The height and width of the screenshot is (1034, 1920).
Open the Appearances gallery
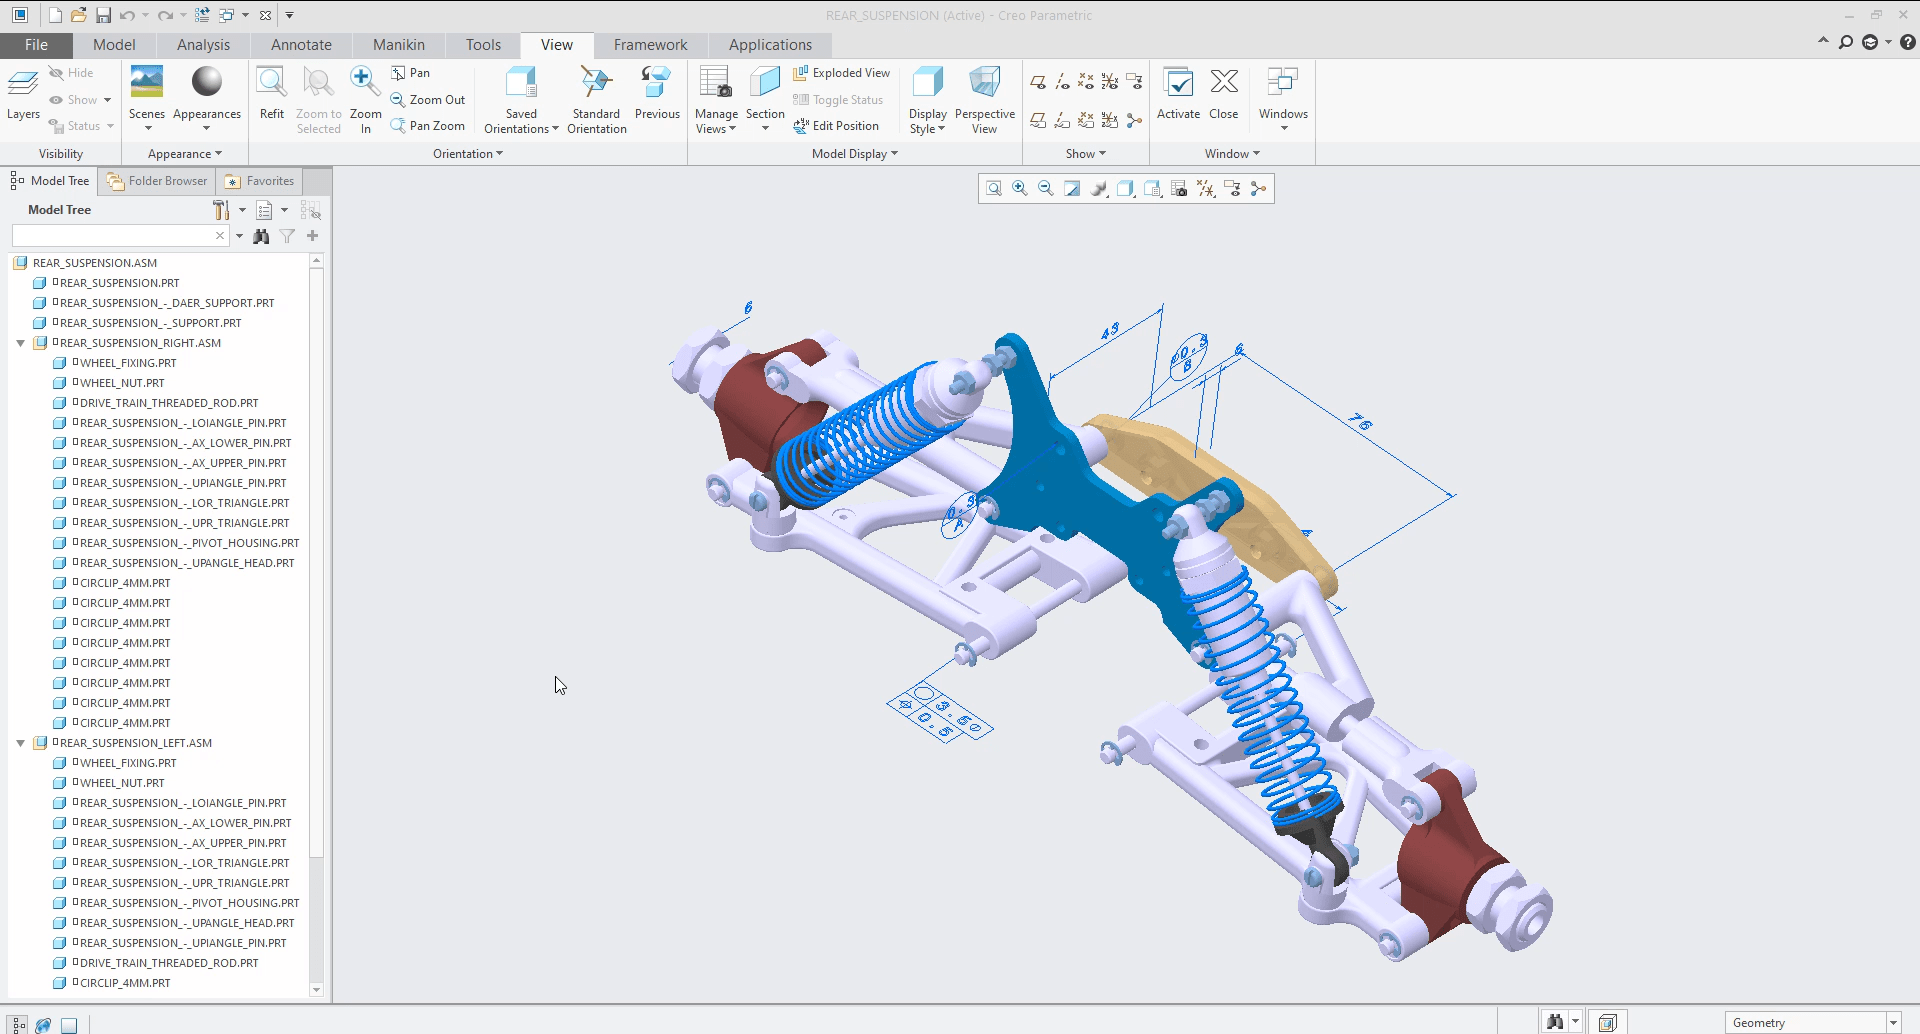[206, 95]
